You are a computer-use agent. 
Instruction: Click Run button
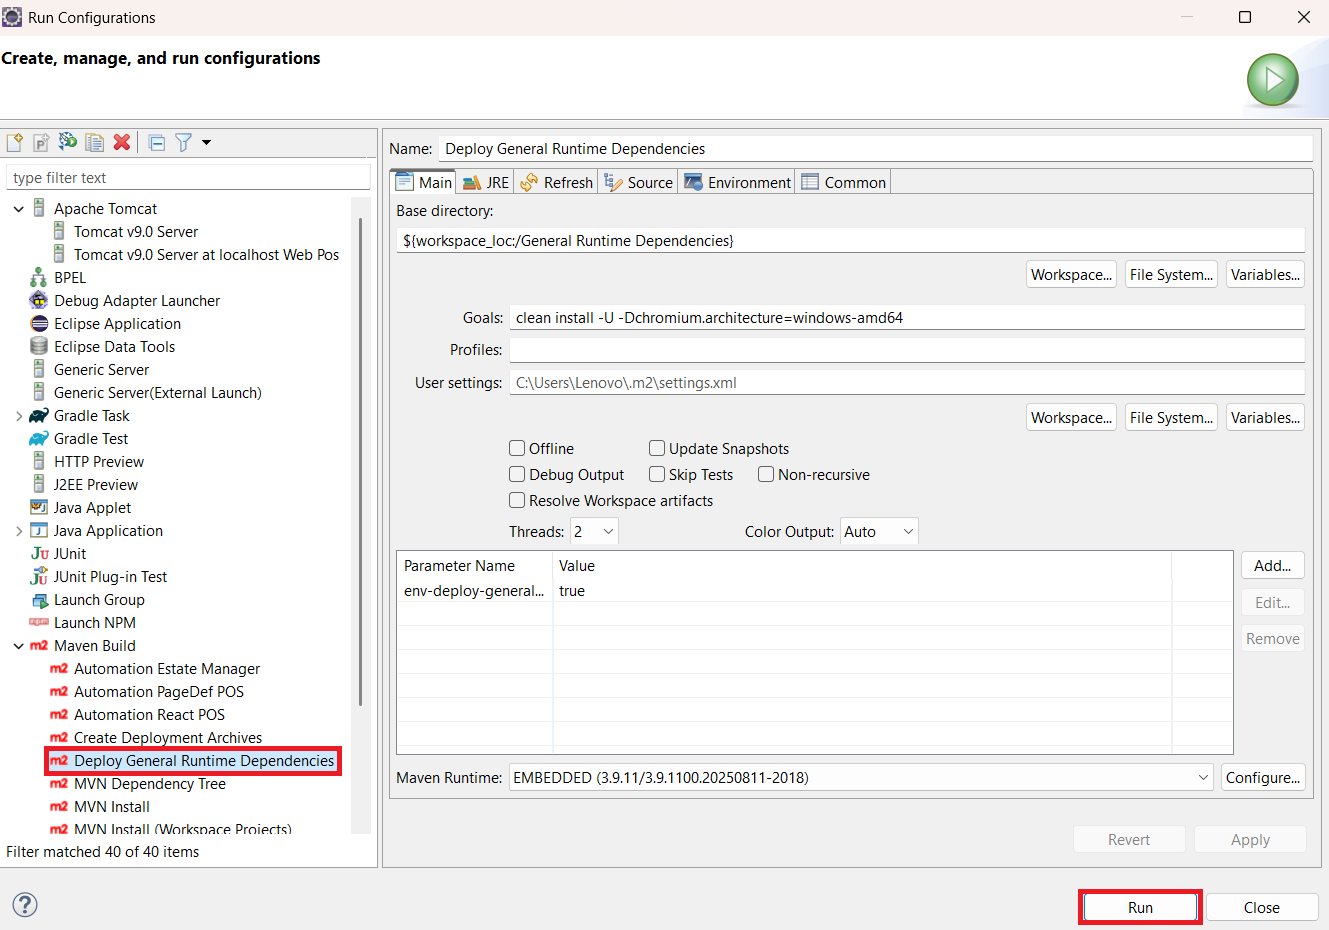1140,907
